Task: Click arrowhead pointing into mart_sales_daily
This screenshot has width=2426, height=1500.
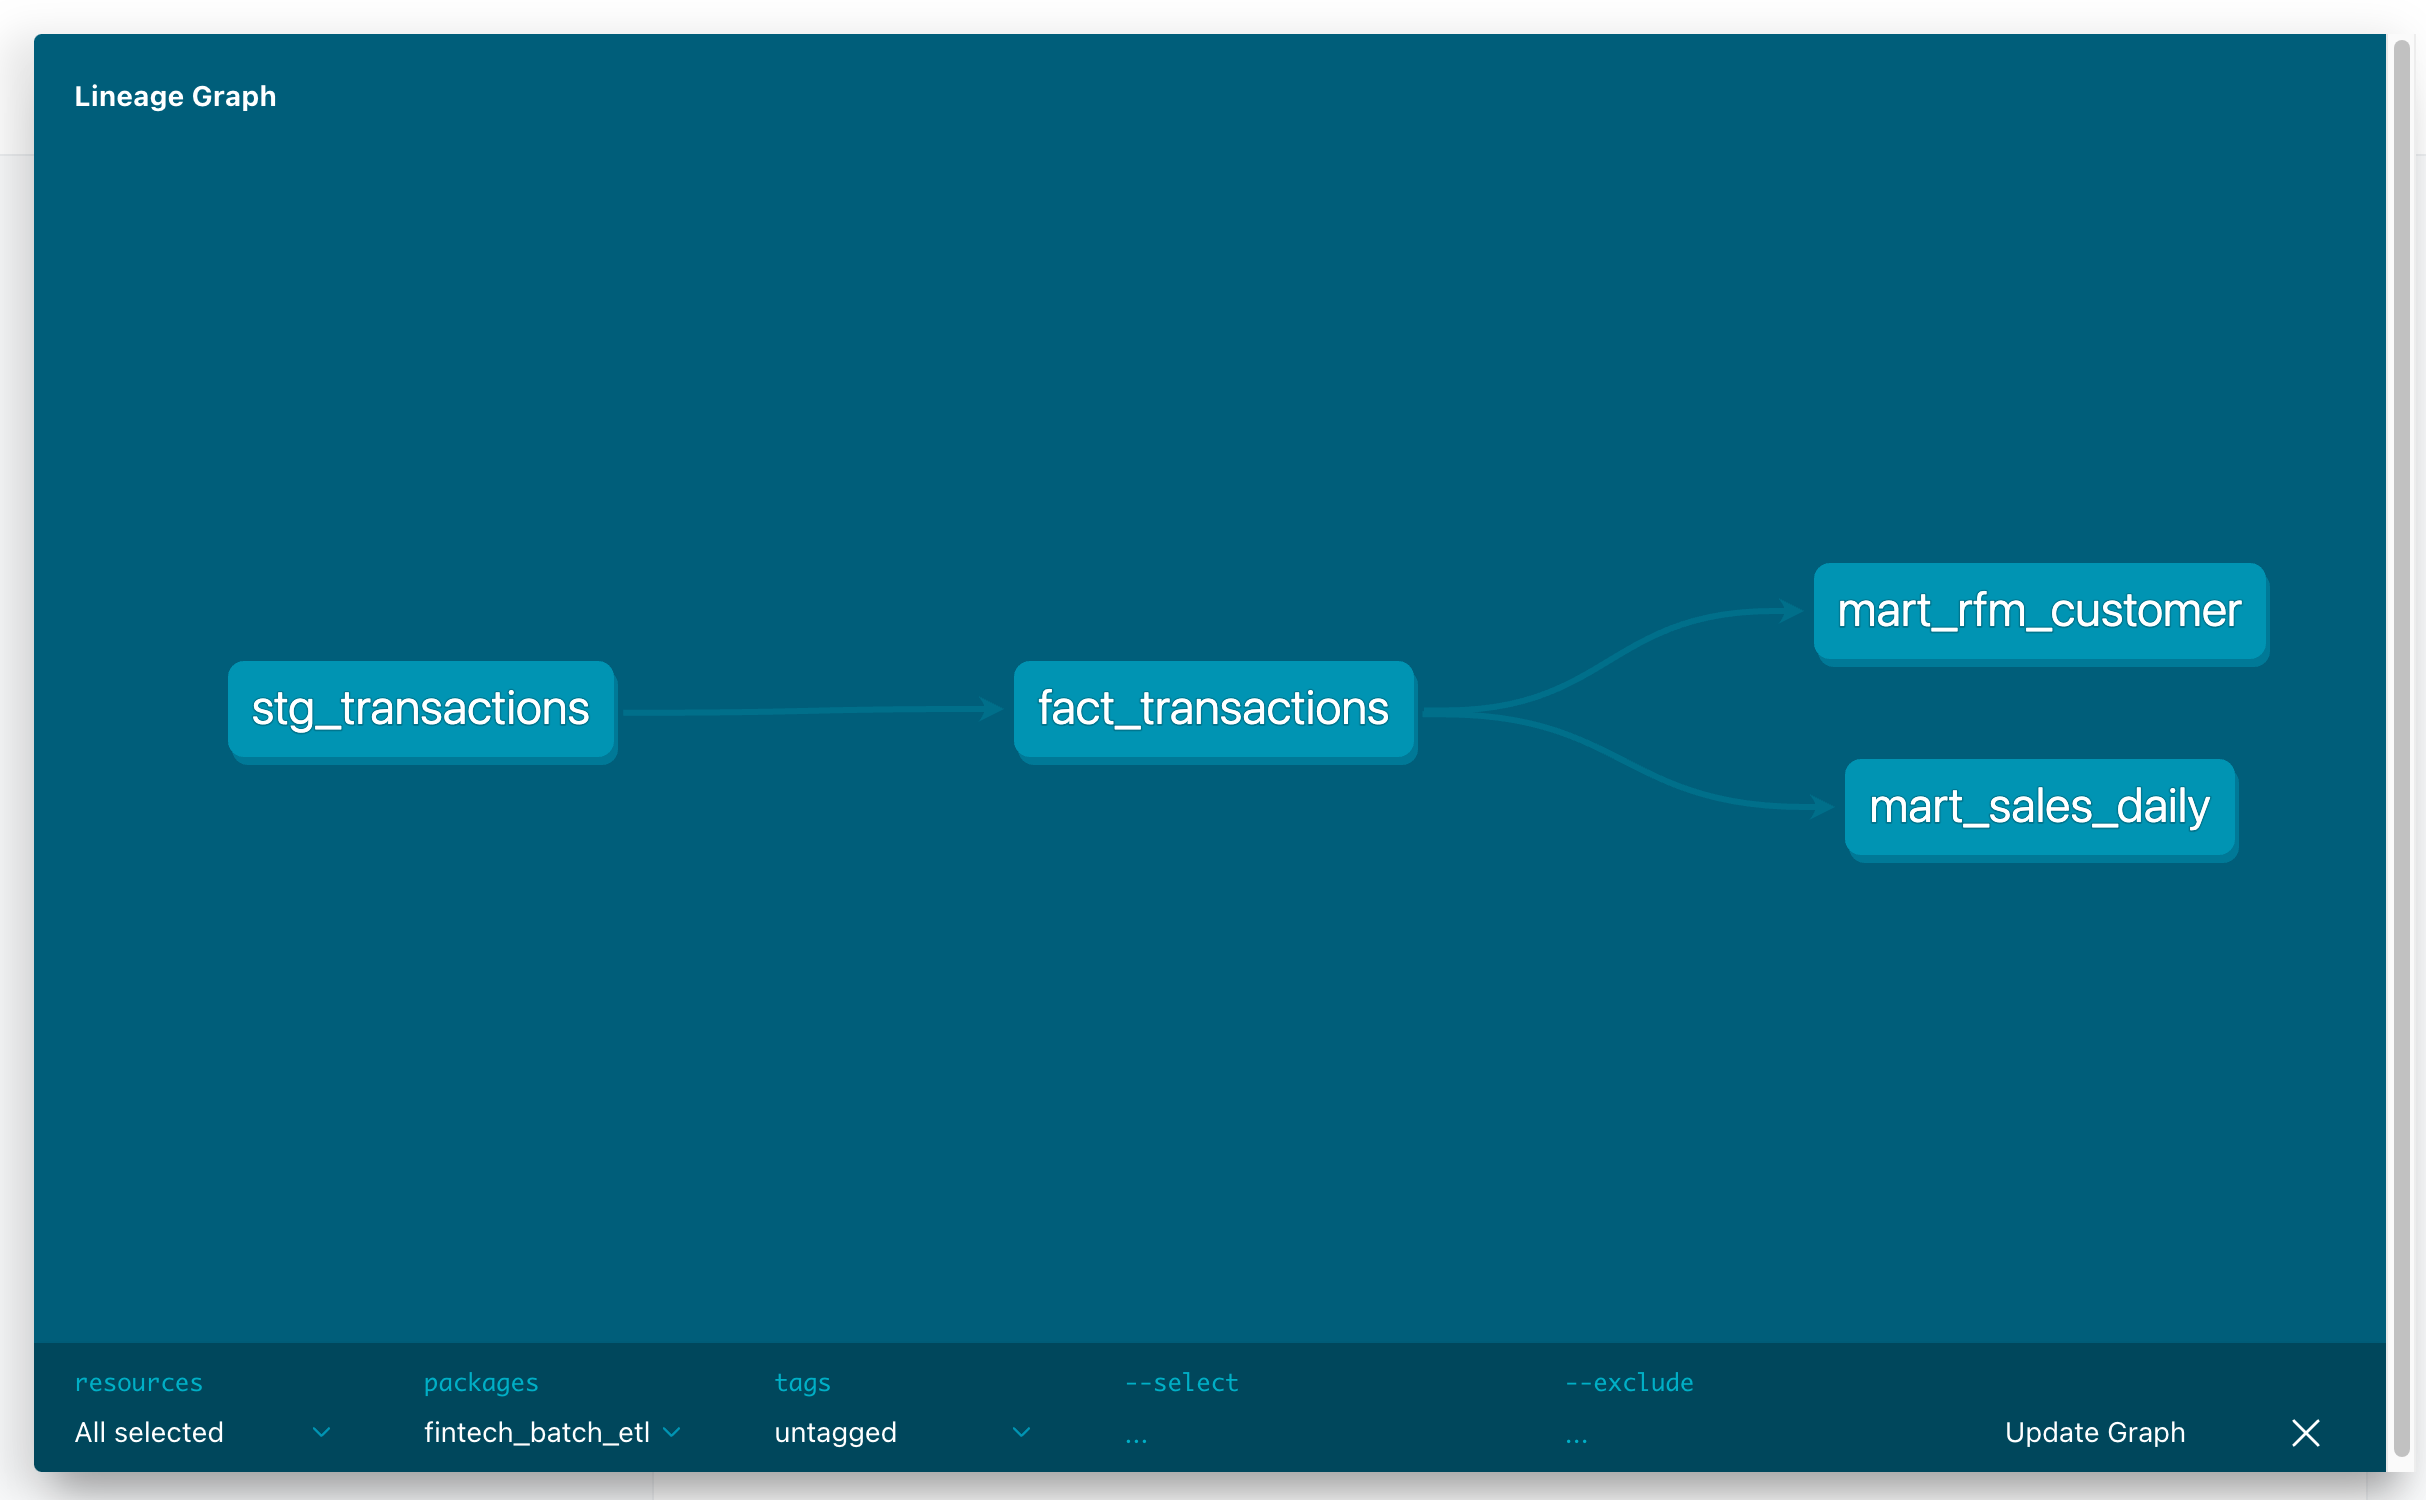Action: 1820,807
